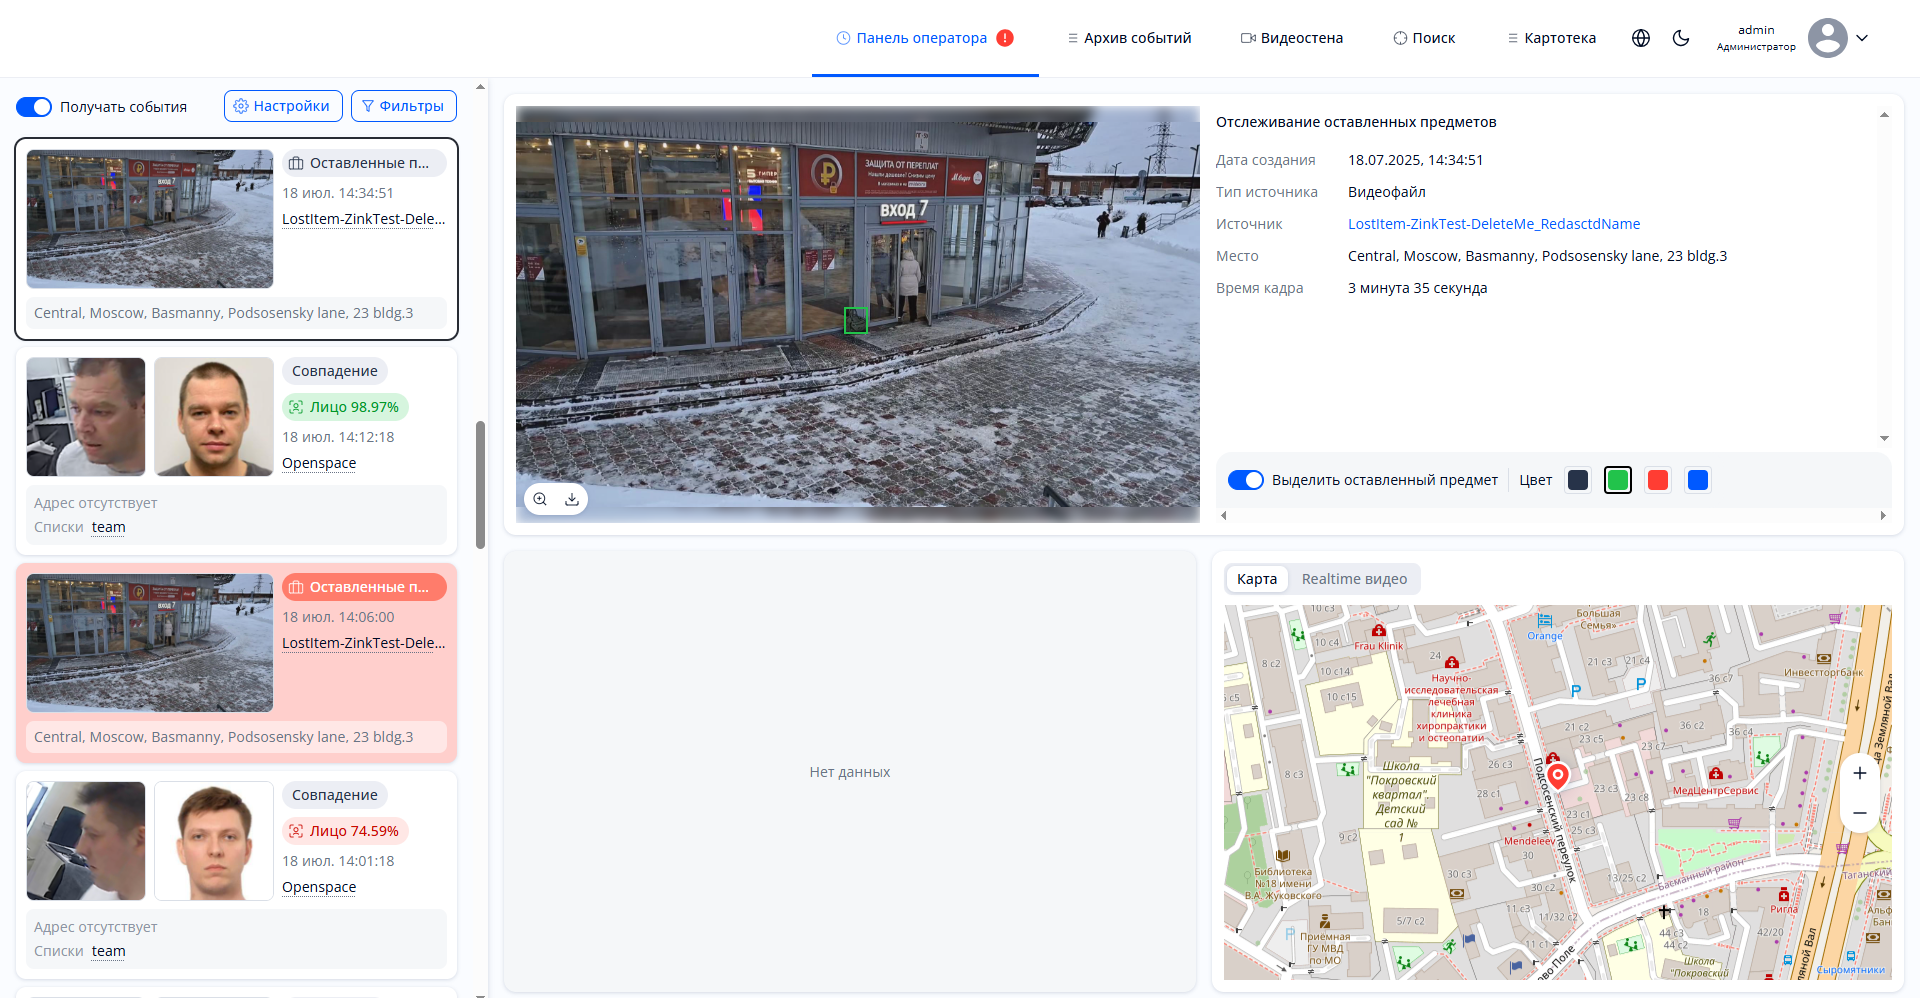Click the red alert badge on operator panel
This screenshot has width=1920, height=998.
click(x=1005, y=38)
